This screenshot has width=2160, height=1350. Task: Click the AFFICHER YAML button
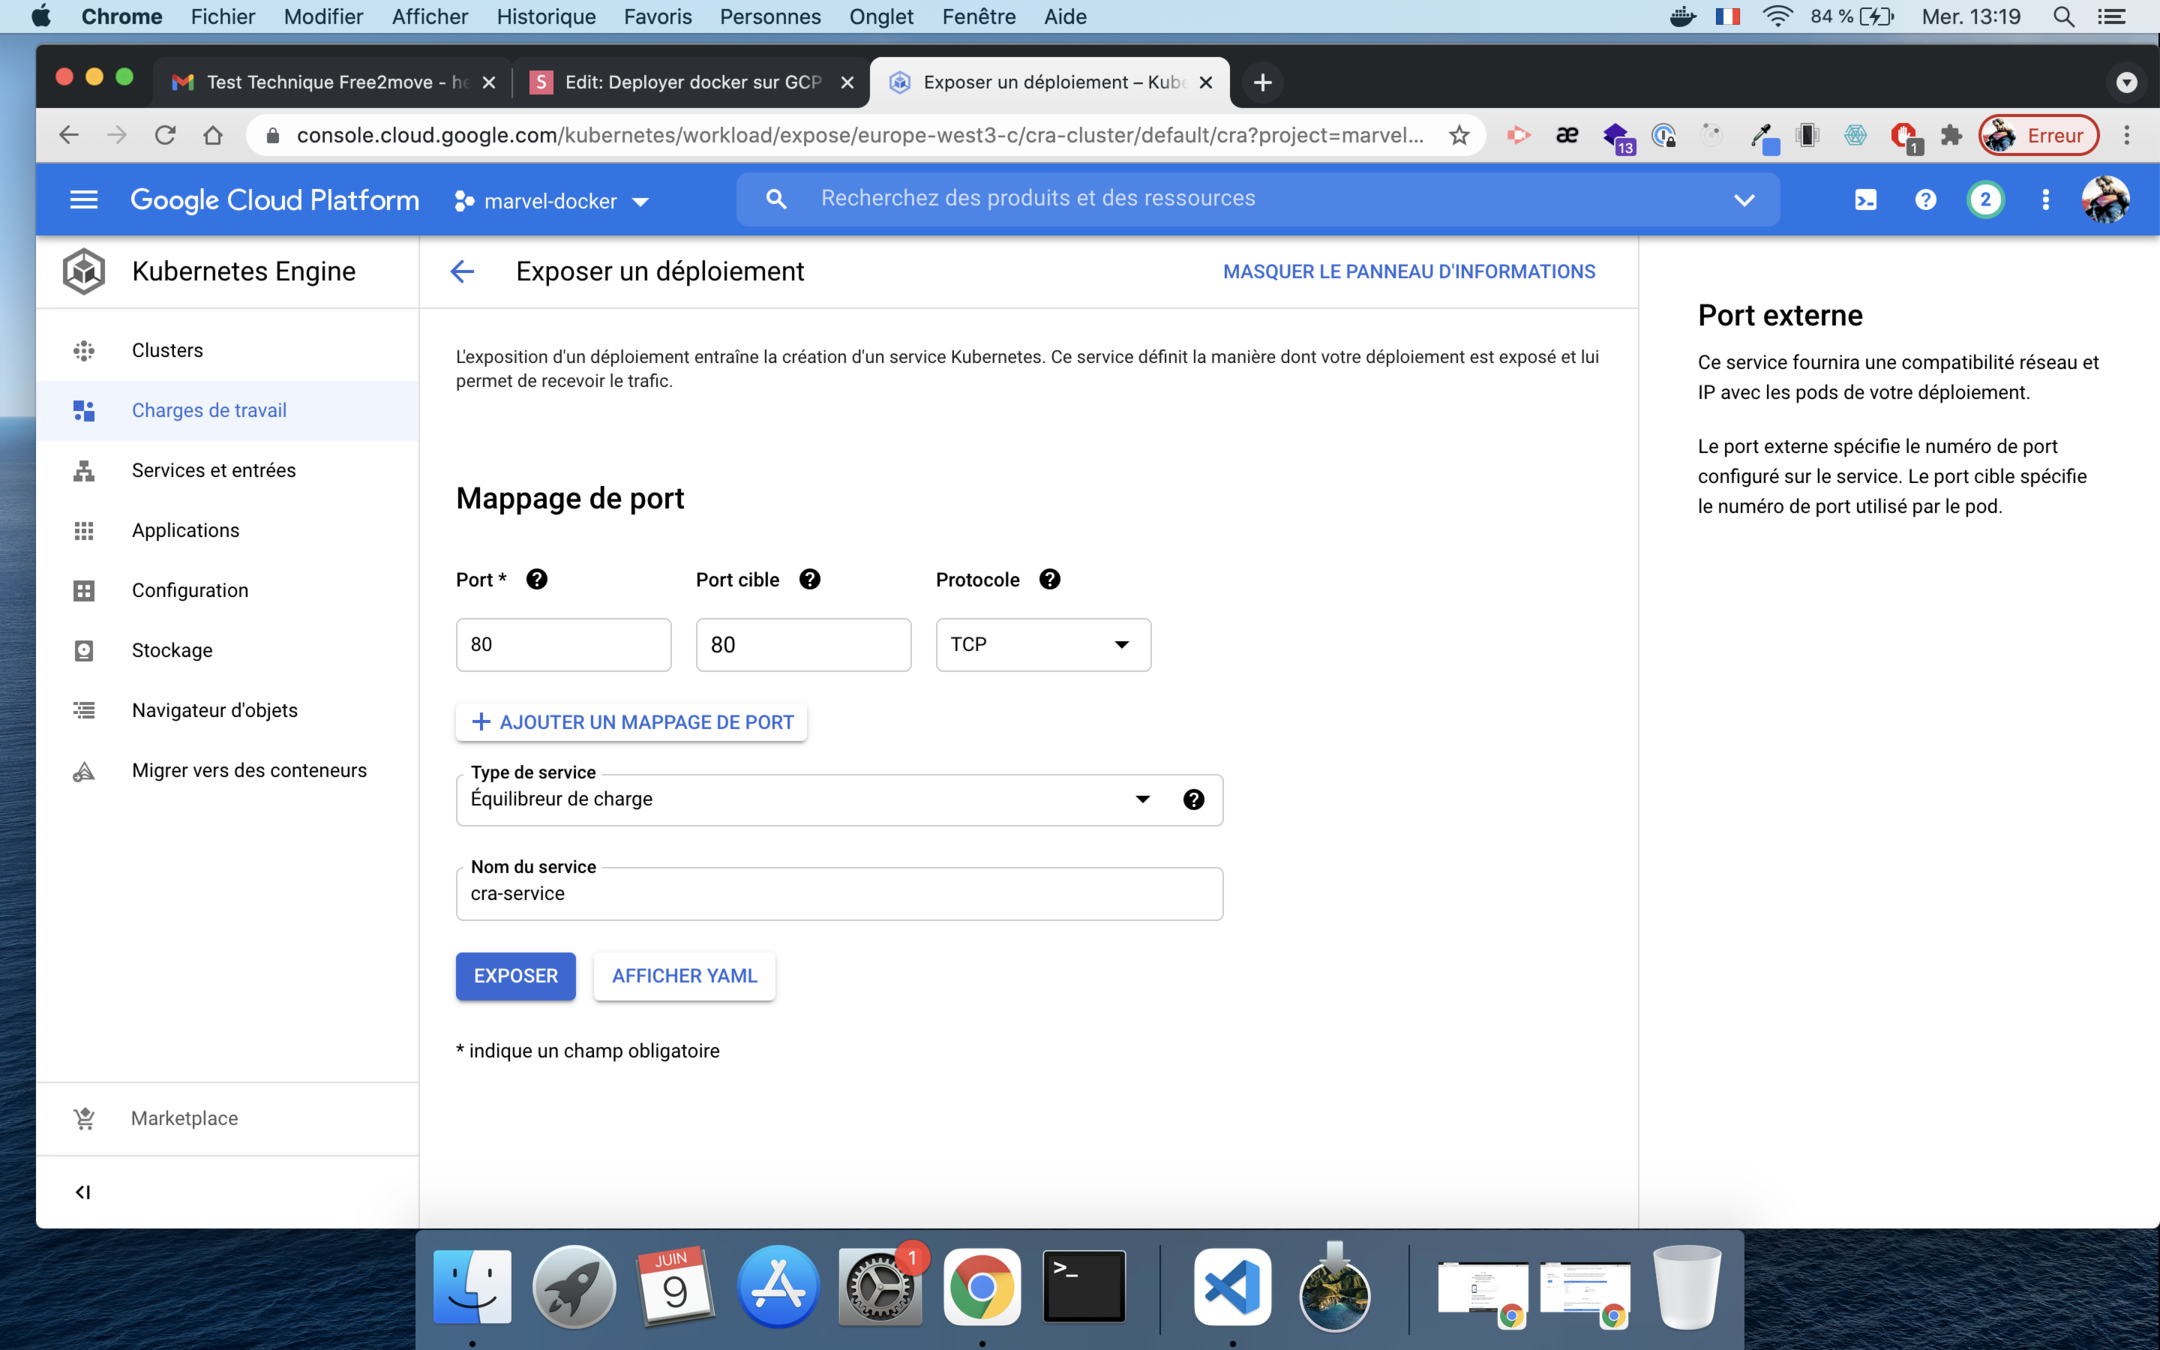(684, 976)
